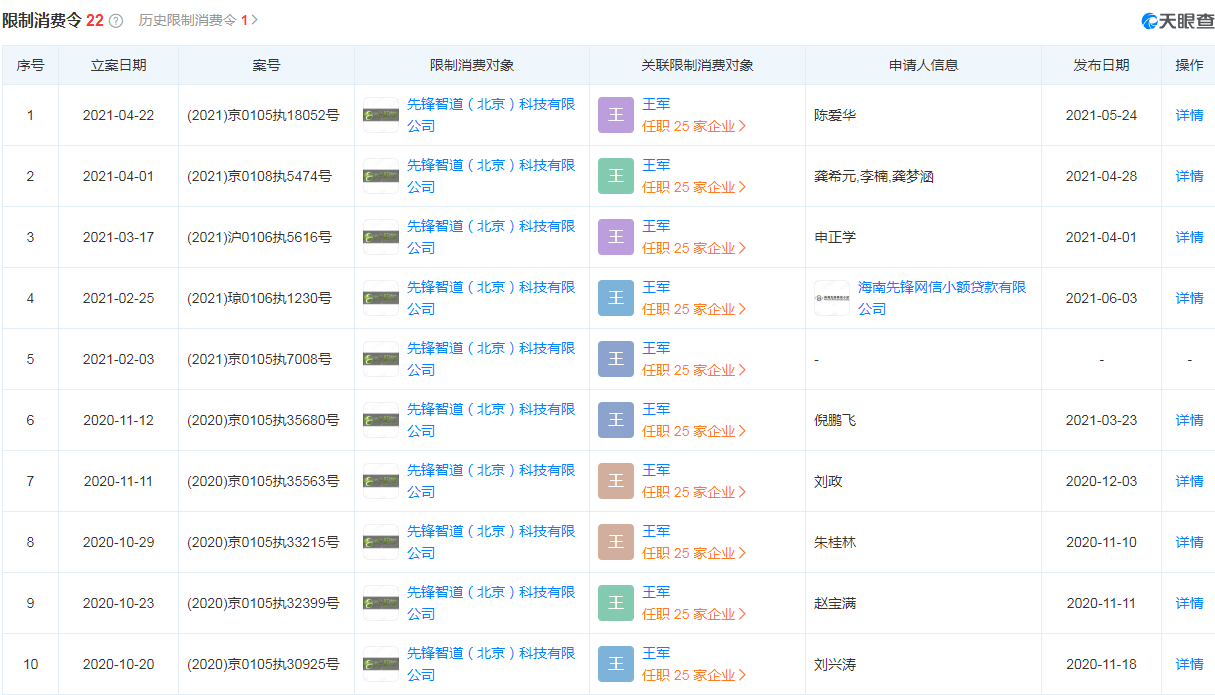This screenshot has height=695, width=1215.
Task: Open 详情 for case dated 2021-04-22
Action: [x=1189, y=115]
